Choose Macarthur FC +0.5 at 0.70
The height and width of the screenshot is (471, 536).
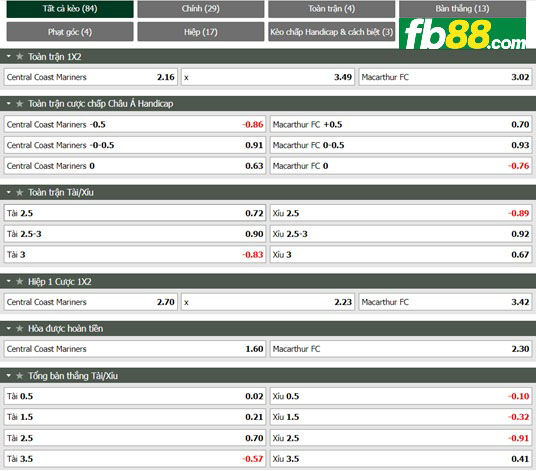coord(401,124)
